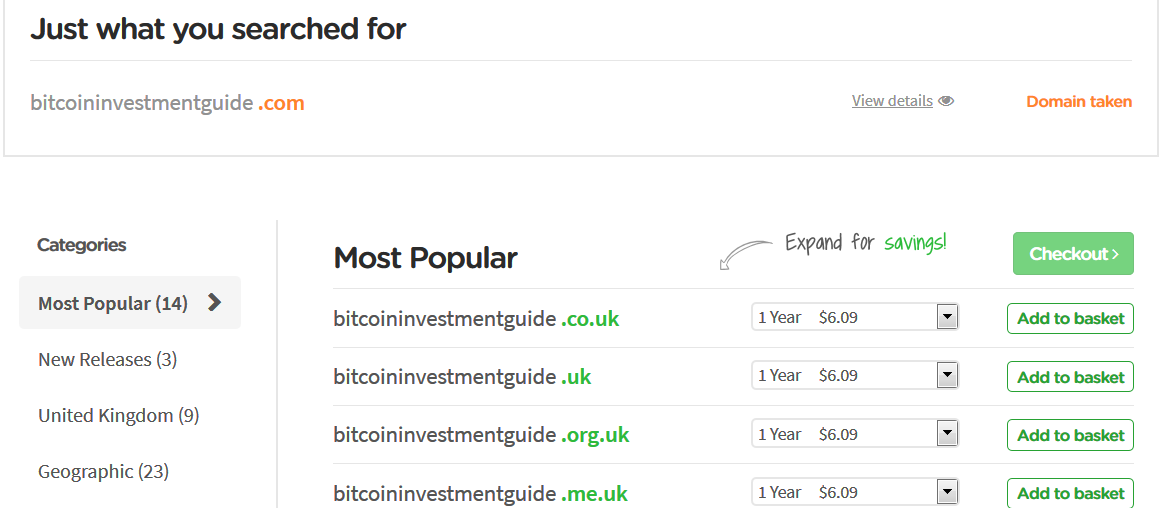The width and height of the screenshot is (1173, 508).
Task: Click the Checkout button
Action: [x=1073, y=254]
